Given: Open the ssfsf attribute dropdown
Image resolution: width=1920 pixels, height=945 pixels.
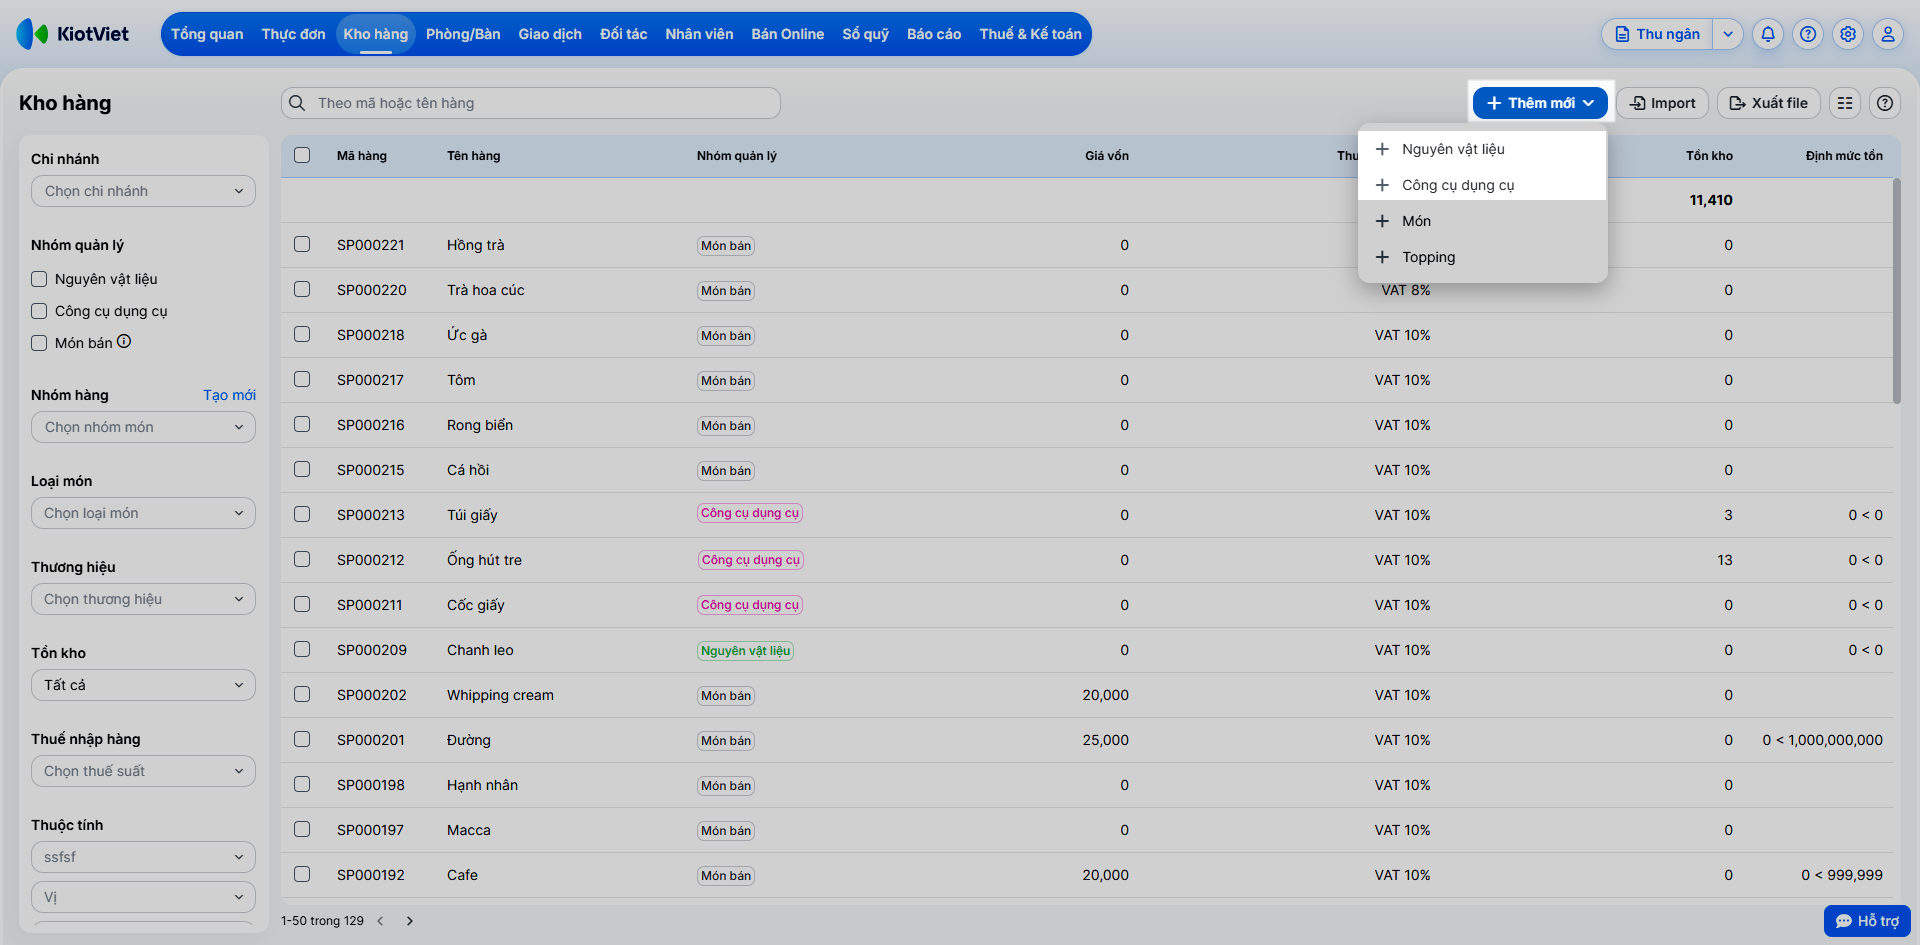Looking at the screenshot, I should tap(143, 857).
